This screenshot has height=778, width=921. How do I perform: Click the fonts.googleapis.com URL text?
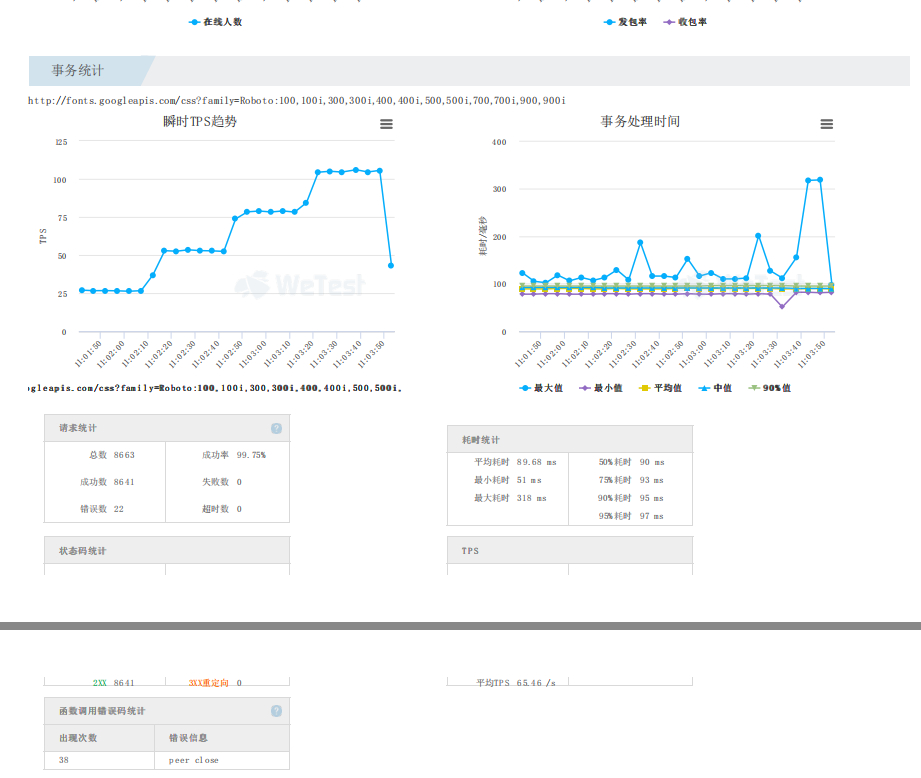tap(297, 100)
